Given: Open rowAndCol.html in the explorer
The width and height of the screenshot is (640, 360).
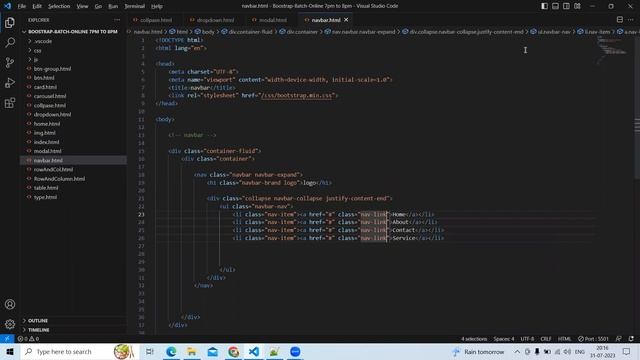Looking at the screenshot, I should pos(53,169).
